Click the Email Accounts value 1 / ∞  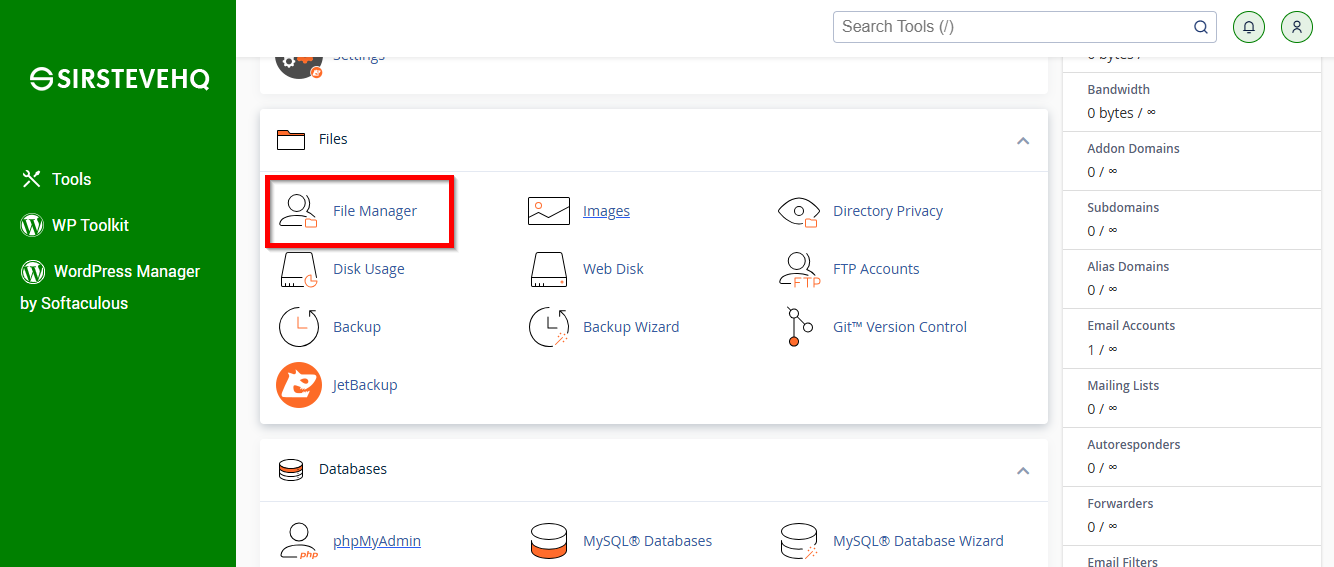point(1102,350)
